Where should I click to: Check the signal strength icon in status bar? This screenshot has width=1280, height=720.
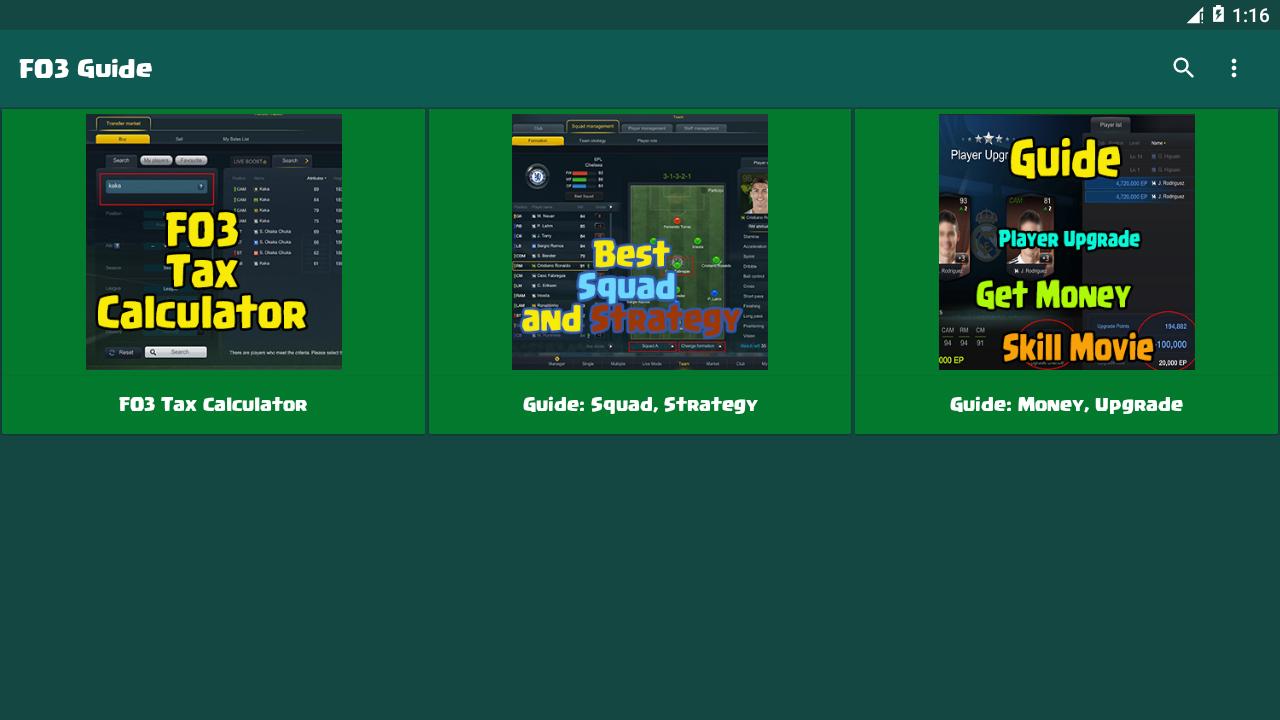(1195, 15)
